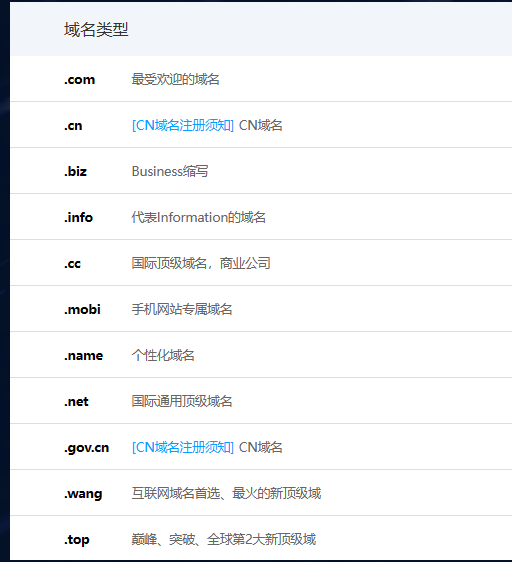Select the .name domain label
The image size is (512, 562).
pos(84,355)
